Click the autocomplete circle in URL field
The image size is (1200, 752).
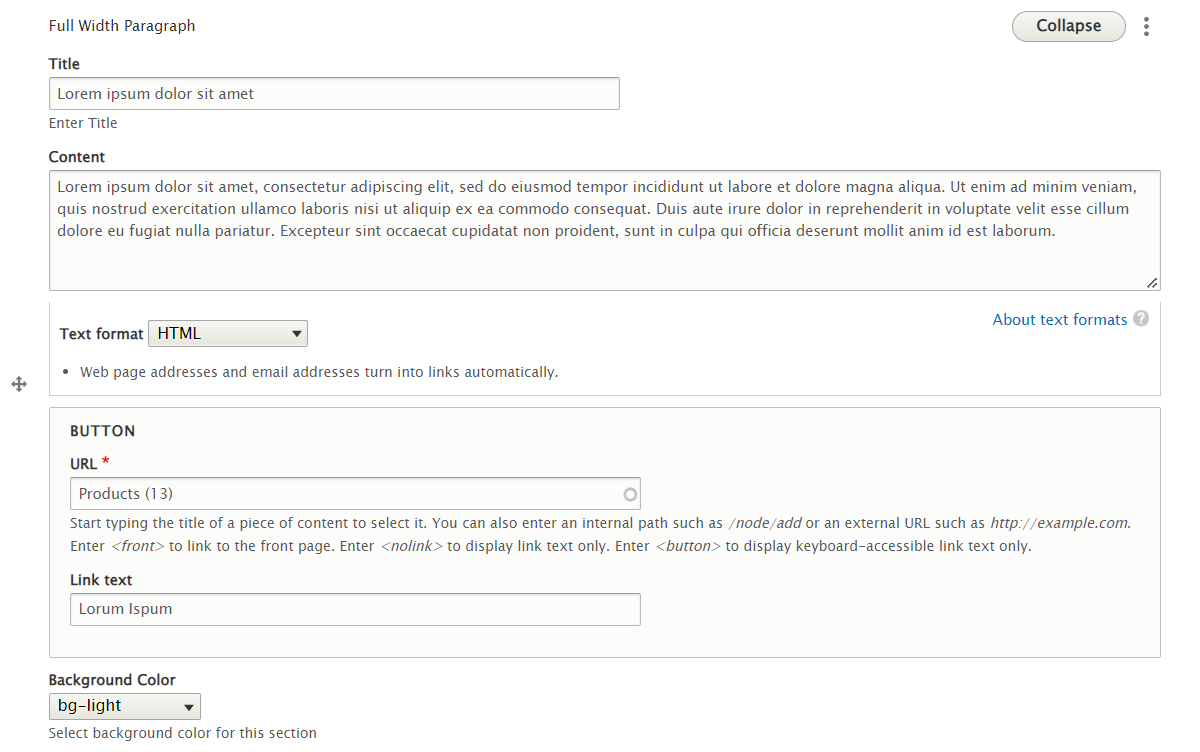click(630, 494)
